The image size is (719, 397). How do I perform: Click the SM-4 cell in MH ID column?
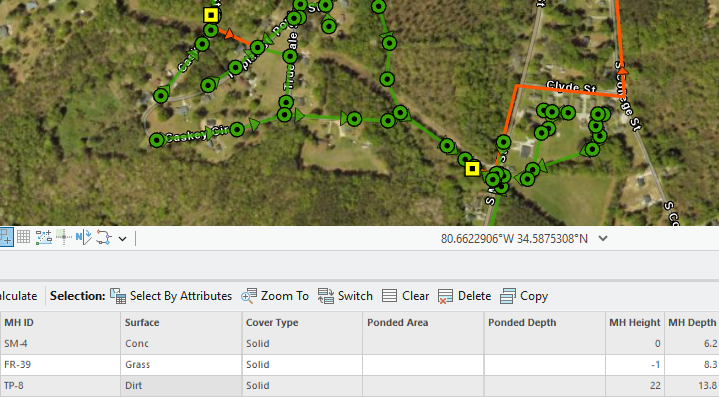click(x=60, y=343)
